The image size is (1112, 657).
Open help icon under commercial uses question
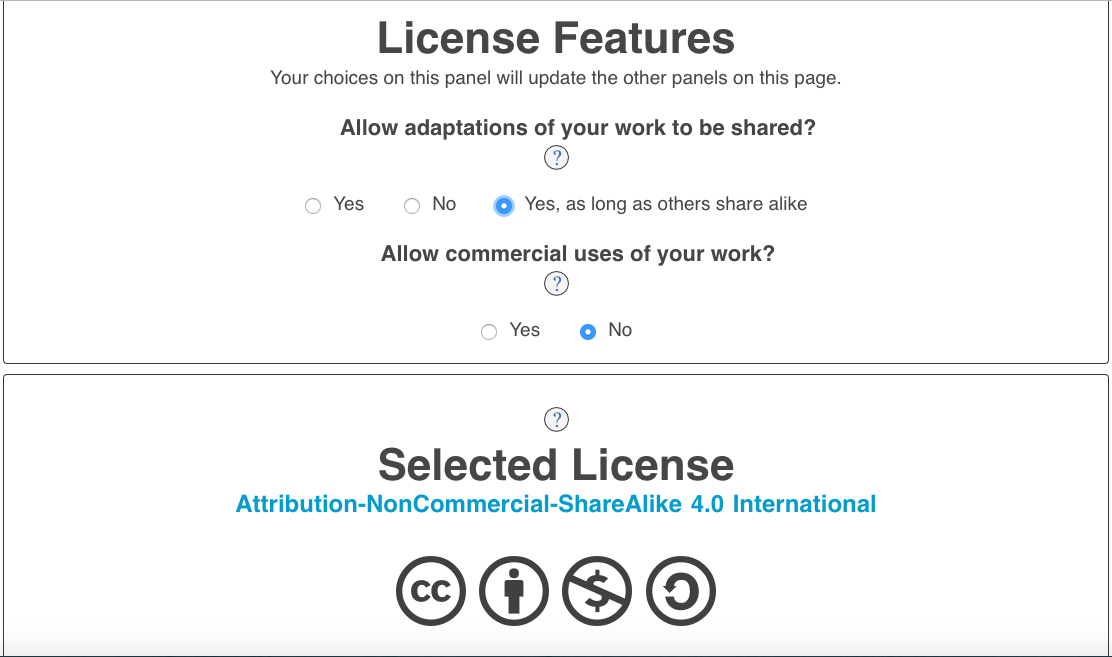(x=556, y=284)
